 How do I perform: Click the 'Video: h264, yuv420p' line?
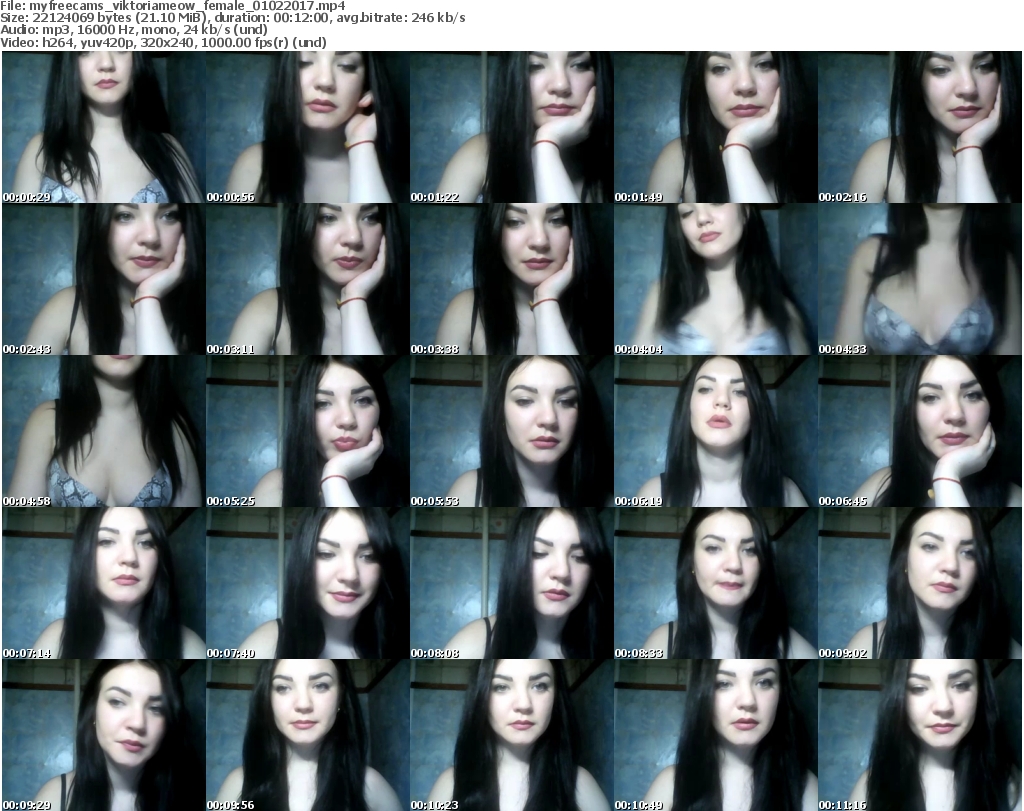(x=163, y=42)
